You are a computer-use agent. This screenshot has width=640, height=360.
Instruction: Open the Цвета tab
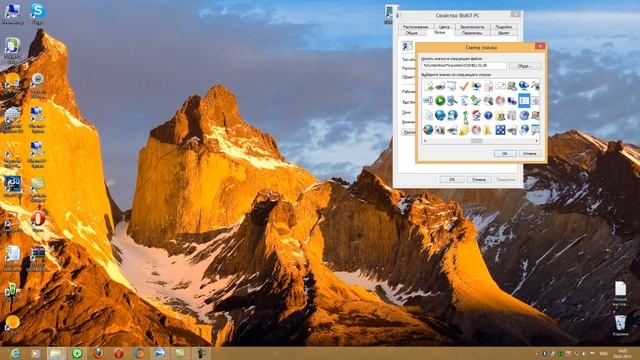[x=444, y=27]
